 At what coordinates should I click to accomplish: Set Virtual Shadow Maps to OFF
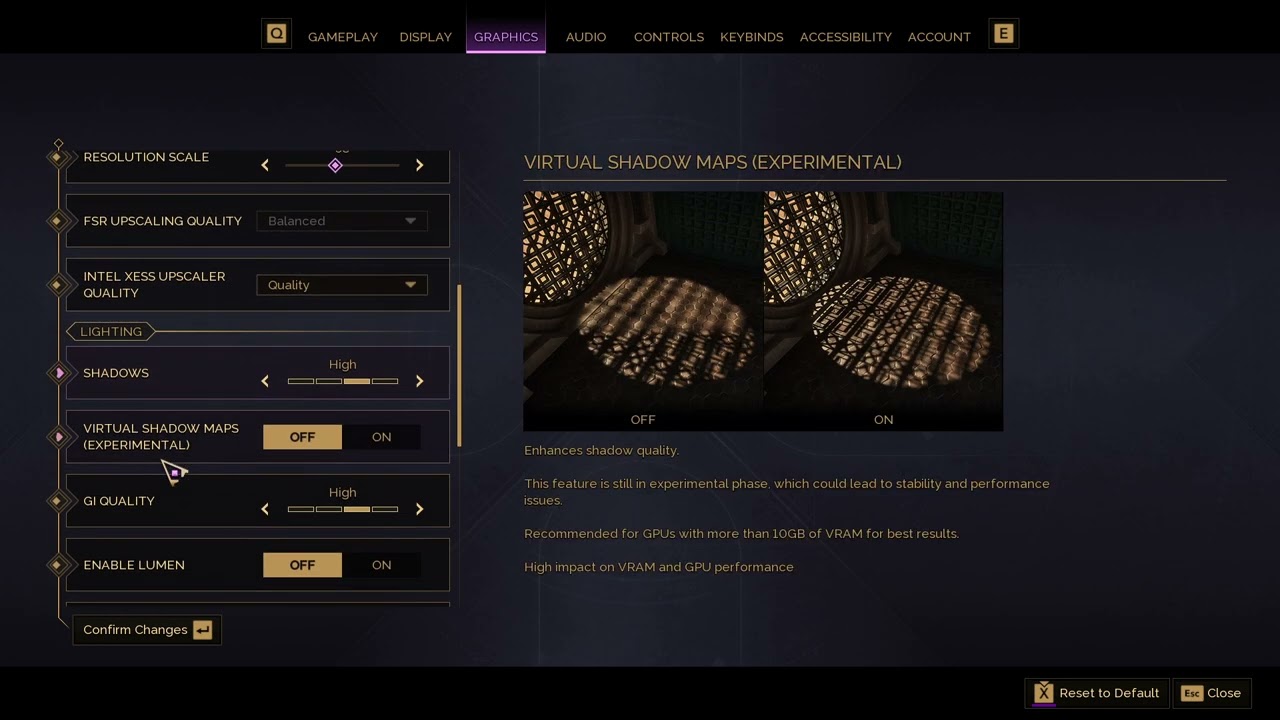[x=302, y=437]
